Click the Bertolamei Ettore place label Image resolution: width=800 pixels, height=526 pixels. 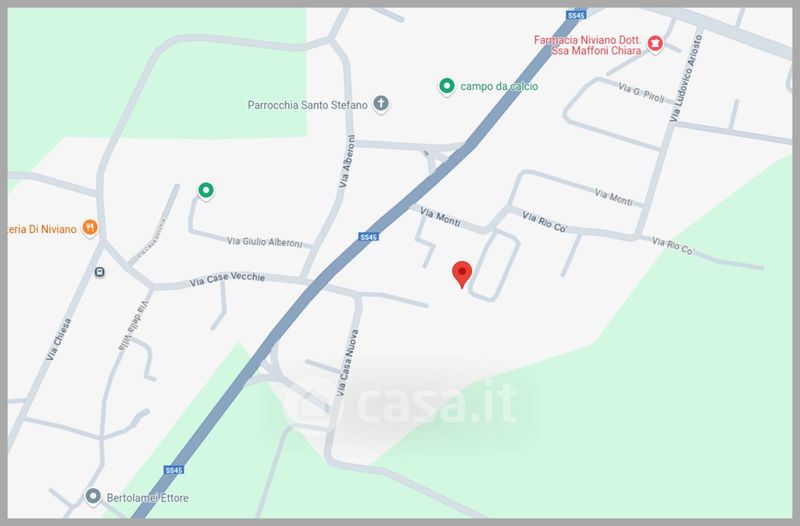click(x=147, y=497)
